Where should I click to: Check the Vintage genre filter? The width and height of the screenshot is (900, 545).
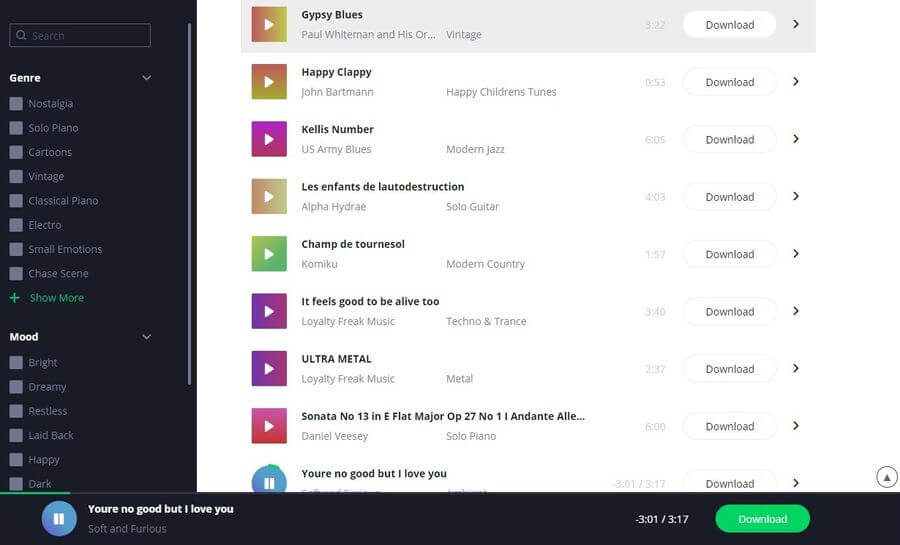click(16, 176)
